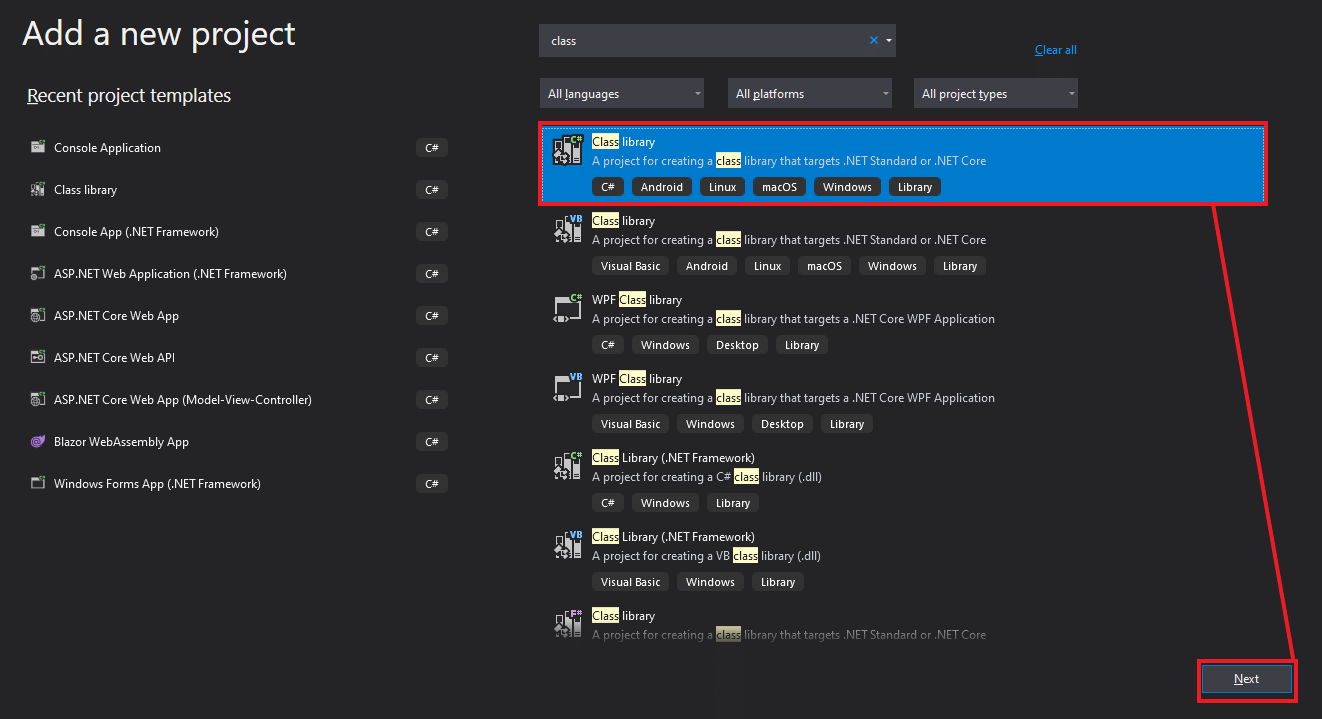
Task: Select ASP.NET Core Web App (Model-View-Controller)
Action: (182, 399)
